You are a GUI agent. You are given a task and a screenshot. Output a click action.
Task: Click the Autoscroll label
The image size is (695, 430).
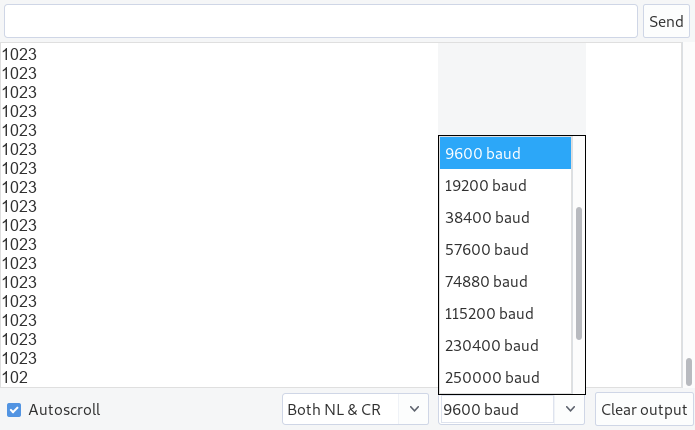64,410
